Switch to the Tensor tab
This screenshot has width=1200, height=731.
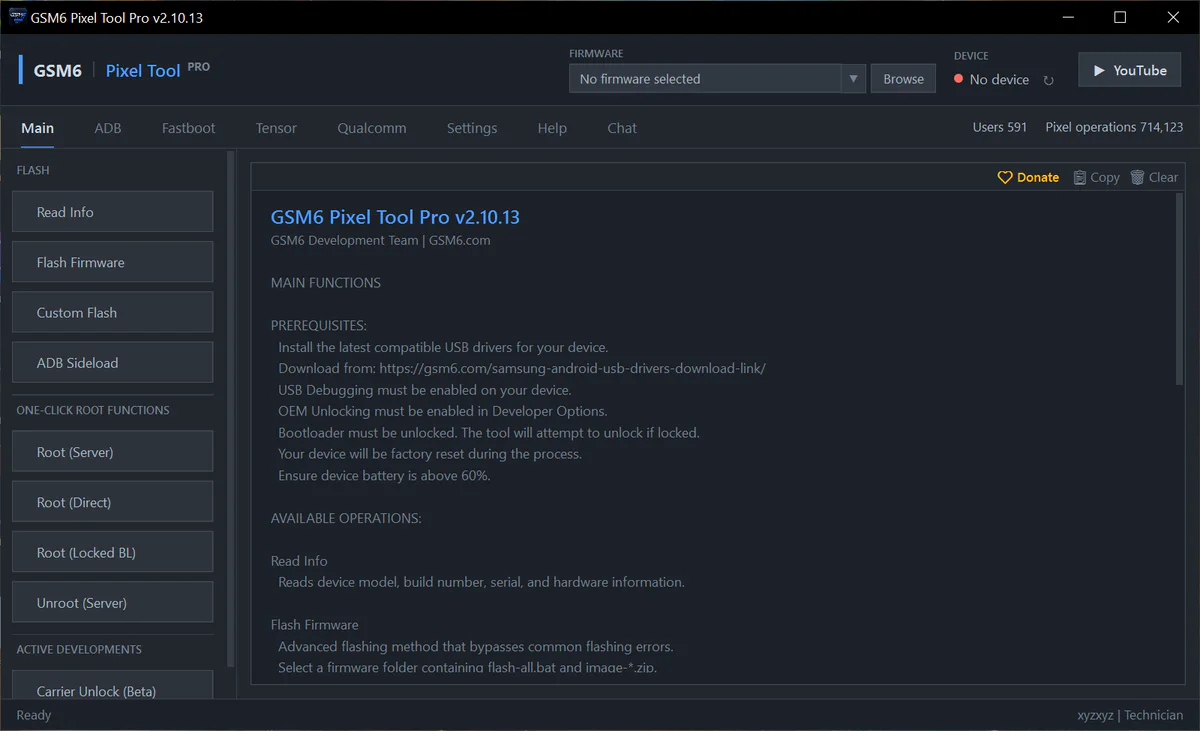click(x=276, y=128)
